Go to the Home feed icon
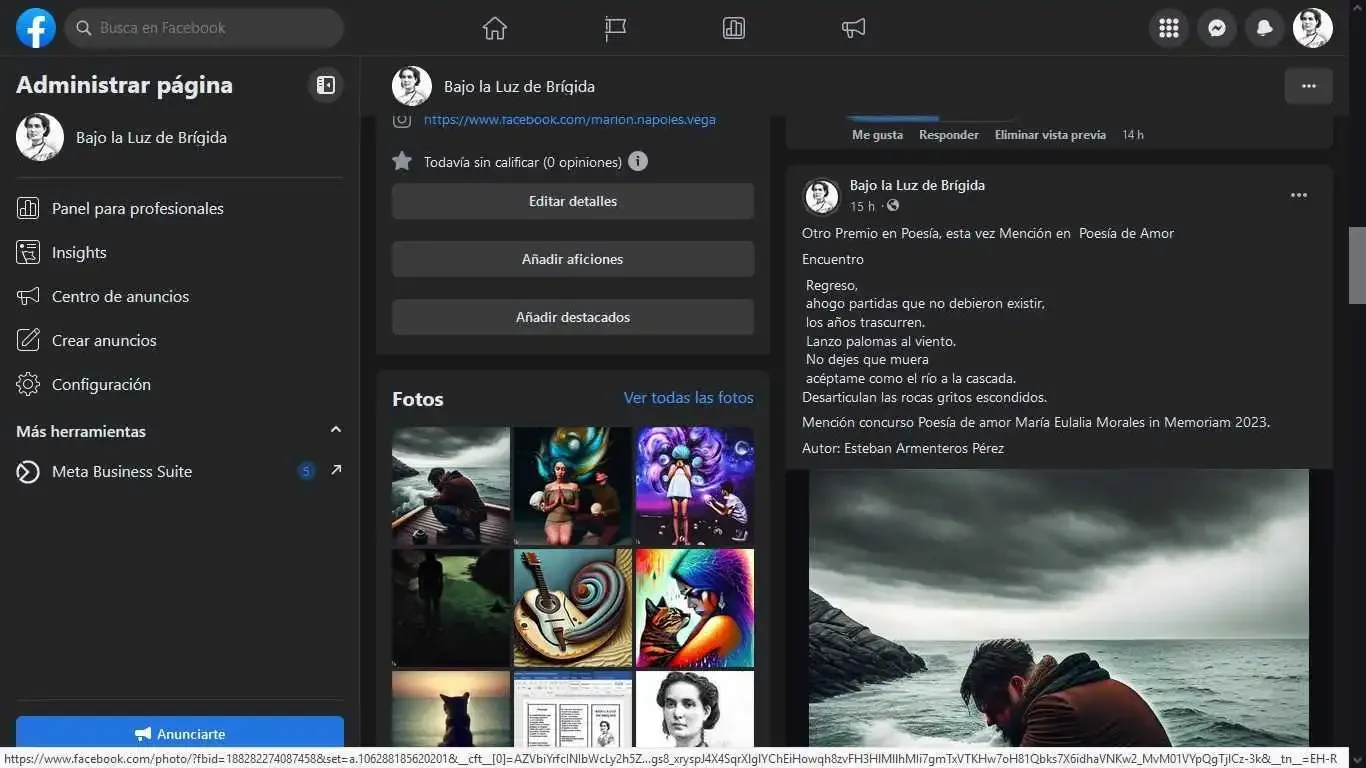This screenshot has height=768, width=1366. point(494,28)
